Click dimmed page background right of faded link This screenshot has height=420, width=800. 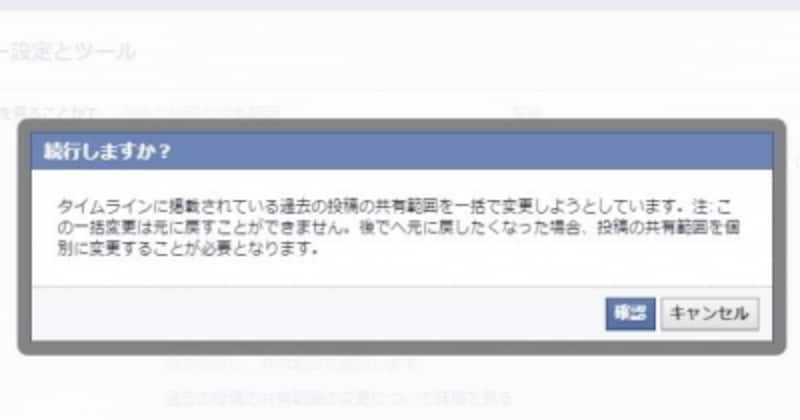(653, 397)
